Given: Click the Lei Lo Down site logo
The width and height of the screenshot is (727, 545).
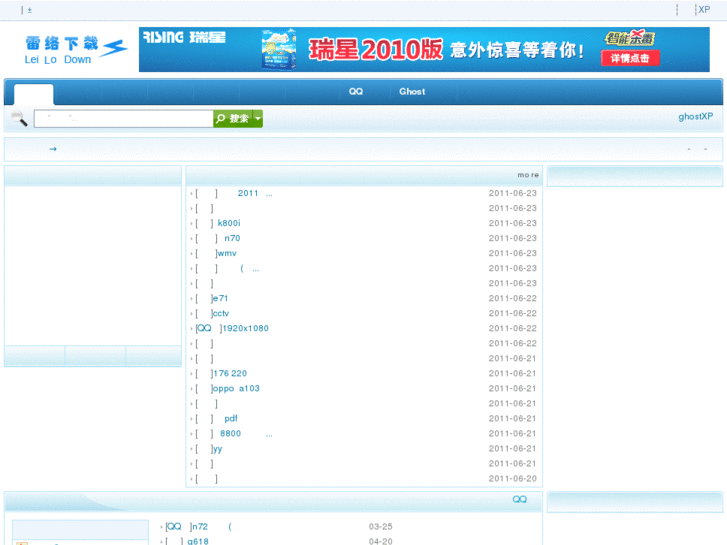Looking at the screenshot, I should click(x=76, y=50).
